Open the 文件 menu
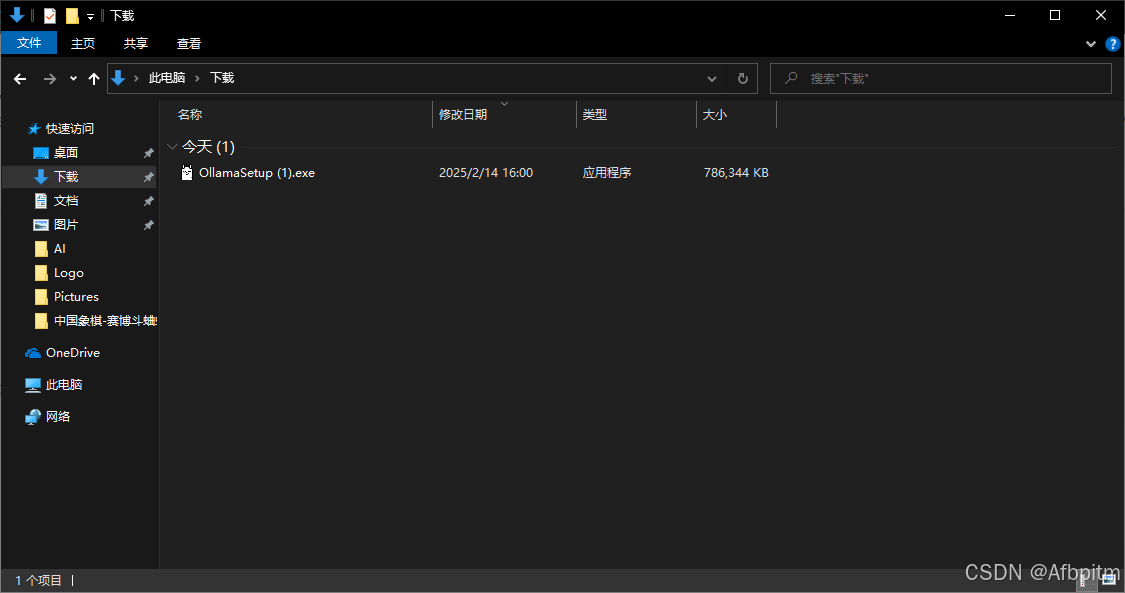 click(29, 43)
